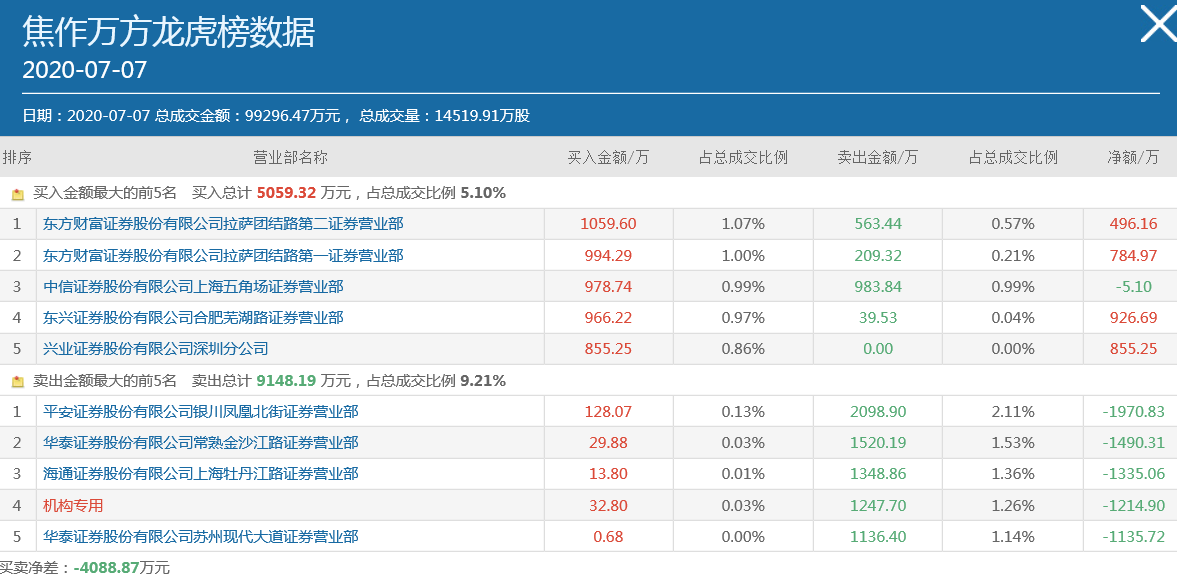Select ratio 1.53% in 华泰常熟 row
The image size is (1177, 577).
pos(1013,443)
